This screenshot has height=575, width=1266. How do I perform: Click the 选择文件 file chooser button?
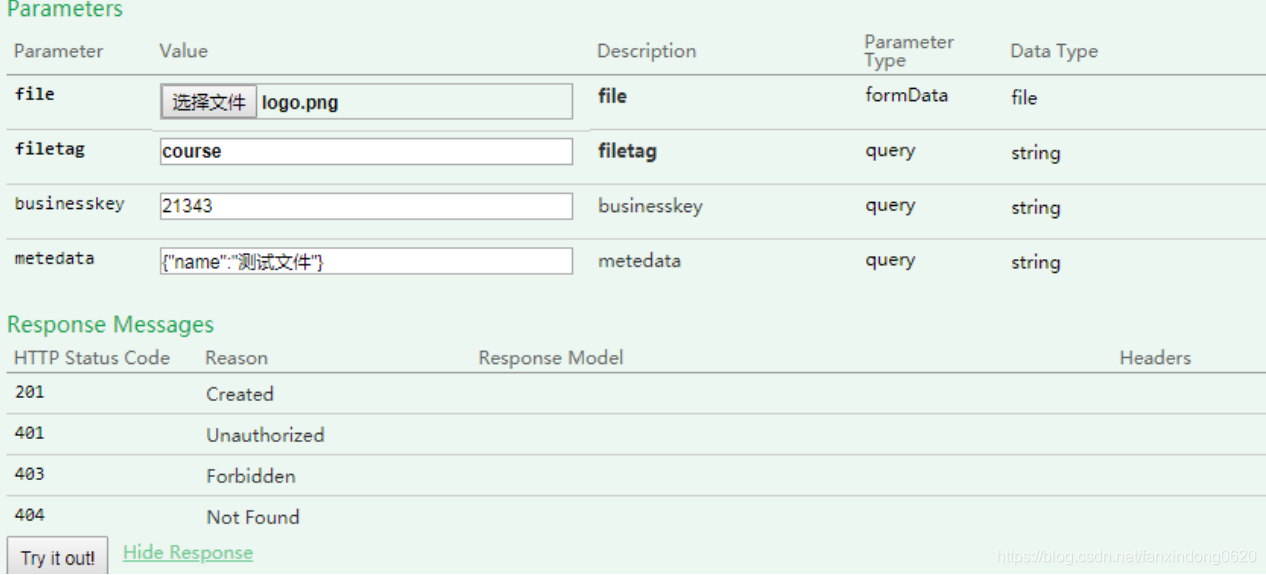pos(208,102)
